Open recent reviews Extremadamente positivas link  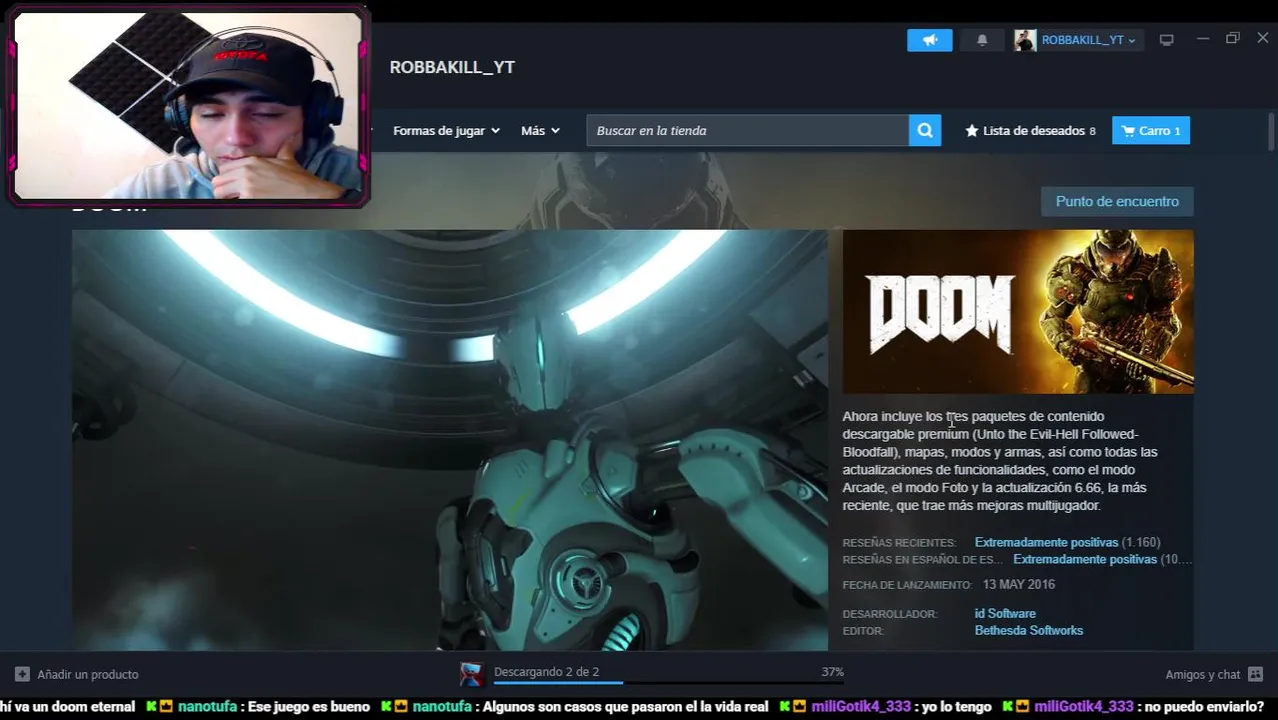(x=1046, y=542)
